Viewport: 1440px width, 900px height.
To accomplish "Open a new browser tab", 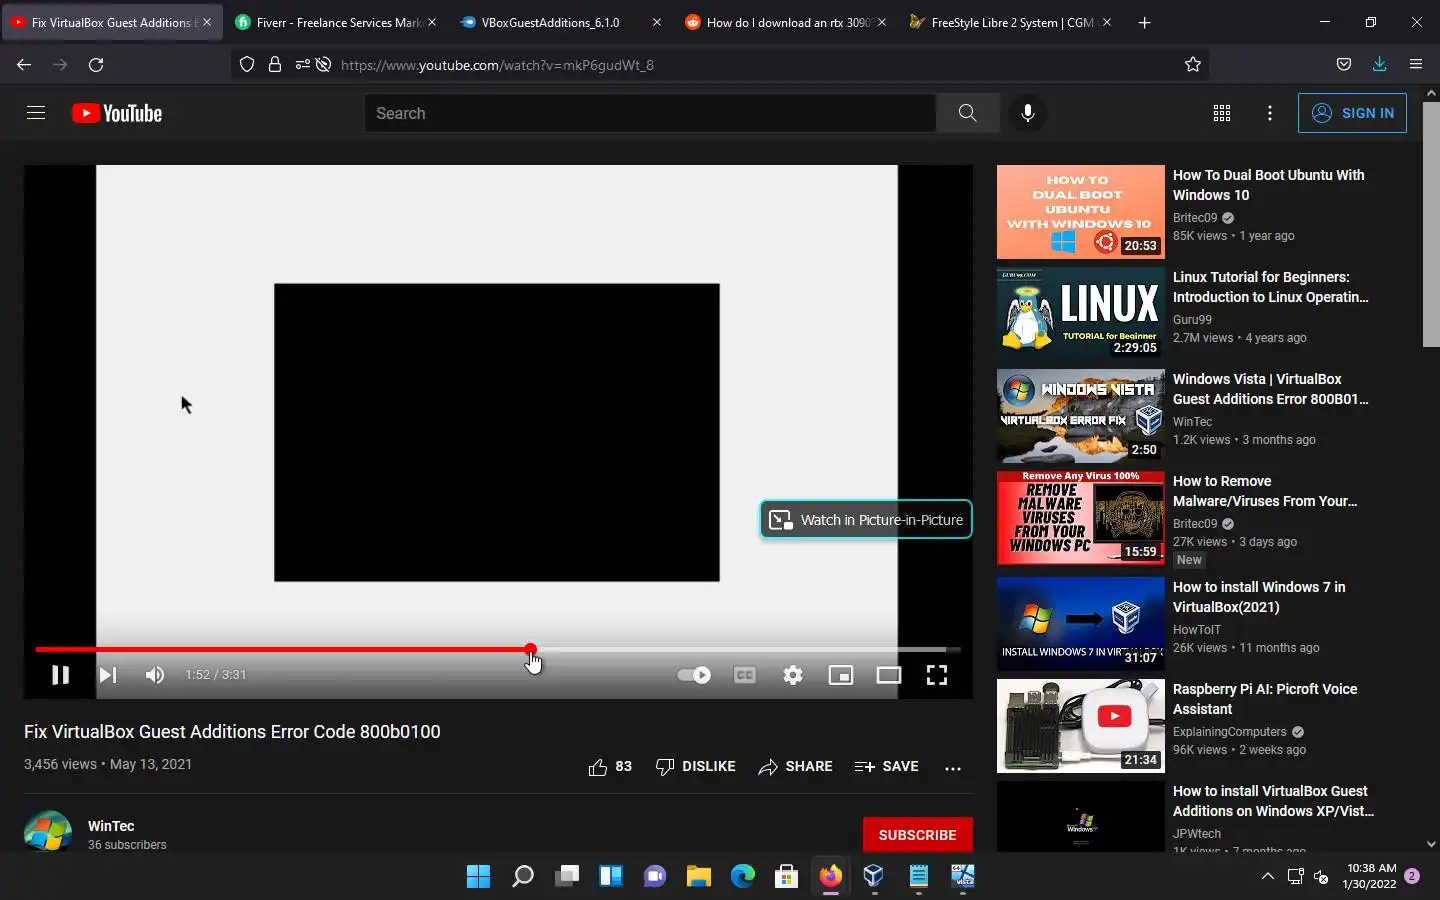I will 1144,22.
